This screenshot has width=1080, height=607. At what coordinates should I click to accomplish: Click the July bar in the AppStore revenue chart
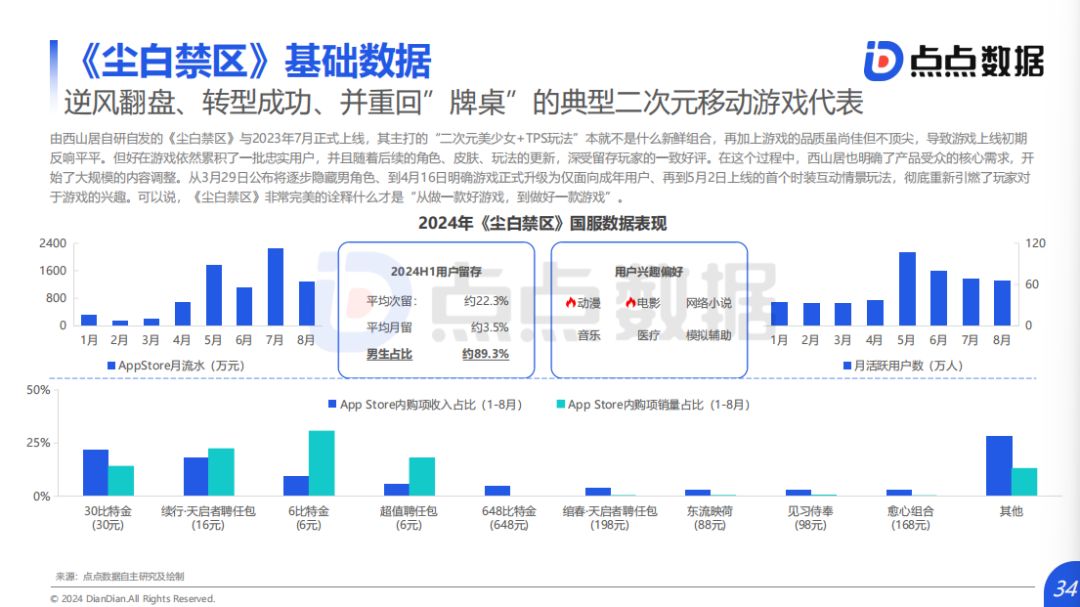[276, 287]
